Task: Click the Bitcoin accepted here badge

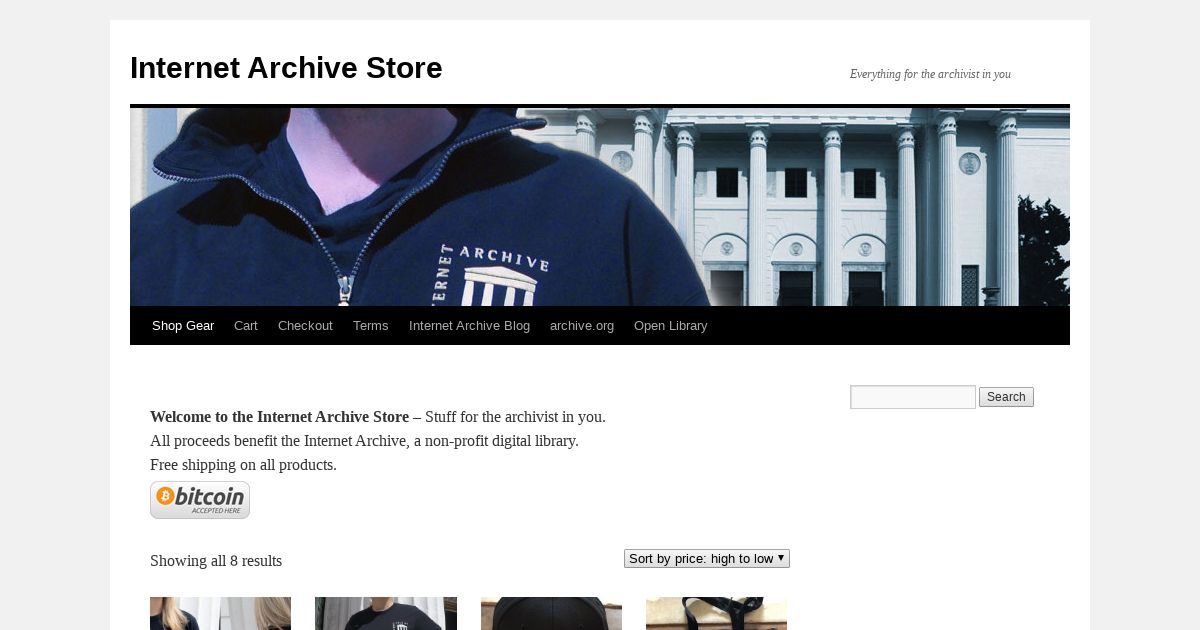Action: click(200, 500)
